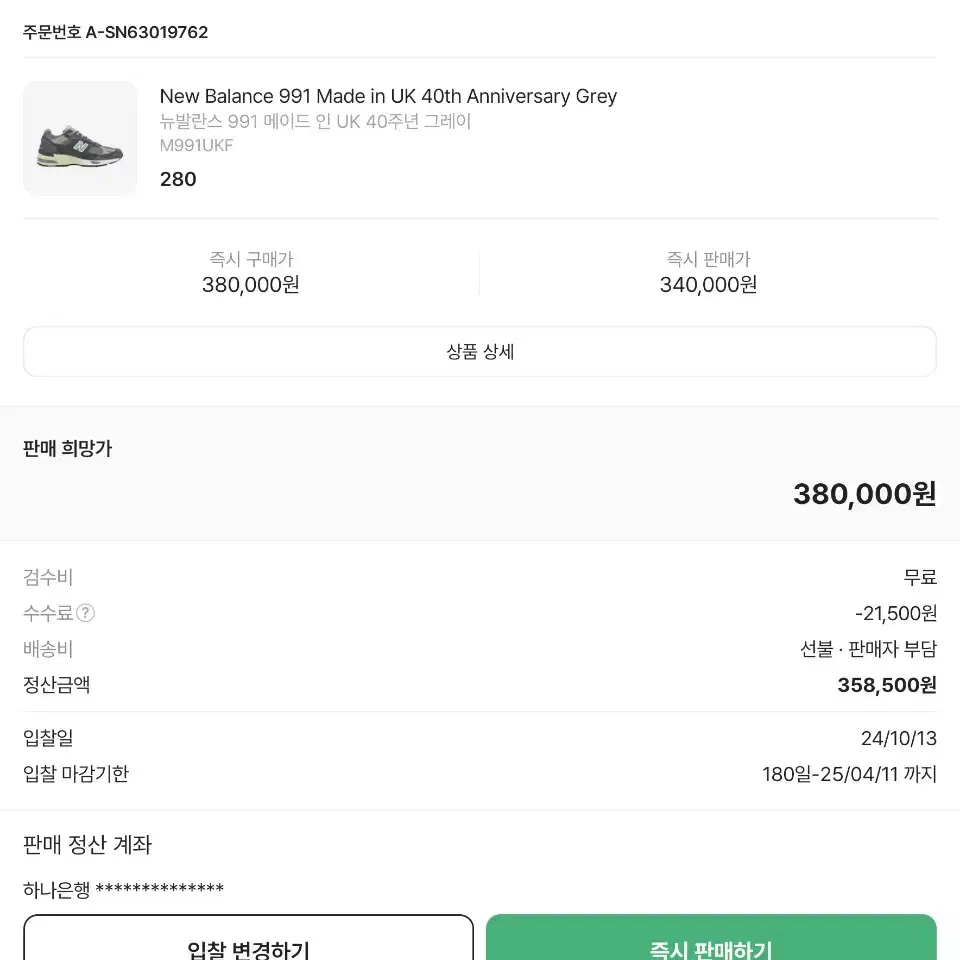Screen dimensions: 960x960
Task: Open the New Balance 991 shoe thumbnail
Action: pos(80,138)
